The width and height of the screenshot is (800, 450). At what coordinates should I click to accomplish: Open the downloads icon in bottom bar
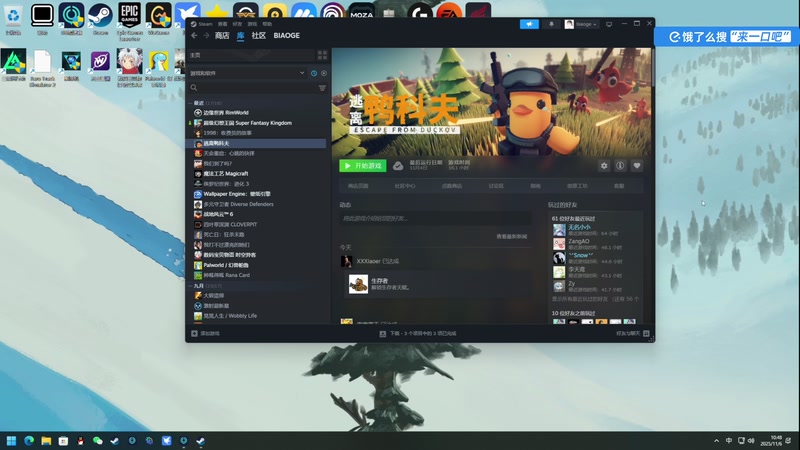(x=383, y=334)
